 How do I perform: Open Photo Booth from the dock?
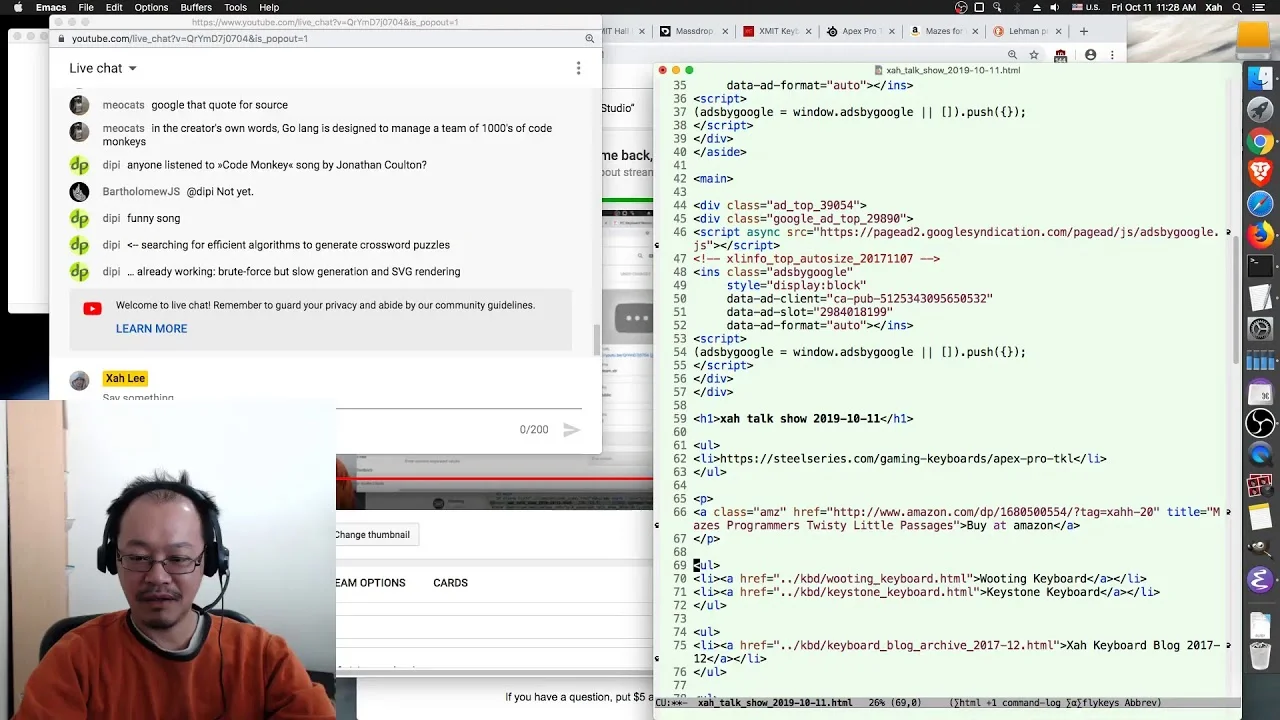point(1260,486)
